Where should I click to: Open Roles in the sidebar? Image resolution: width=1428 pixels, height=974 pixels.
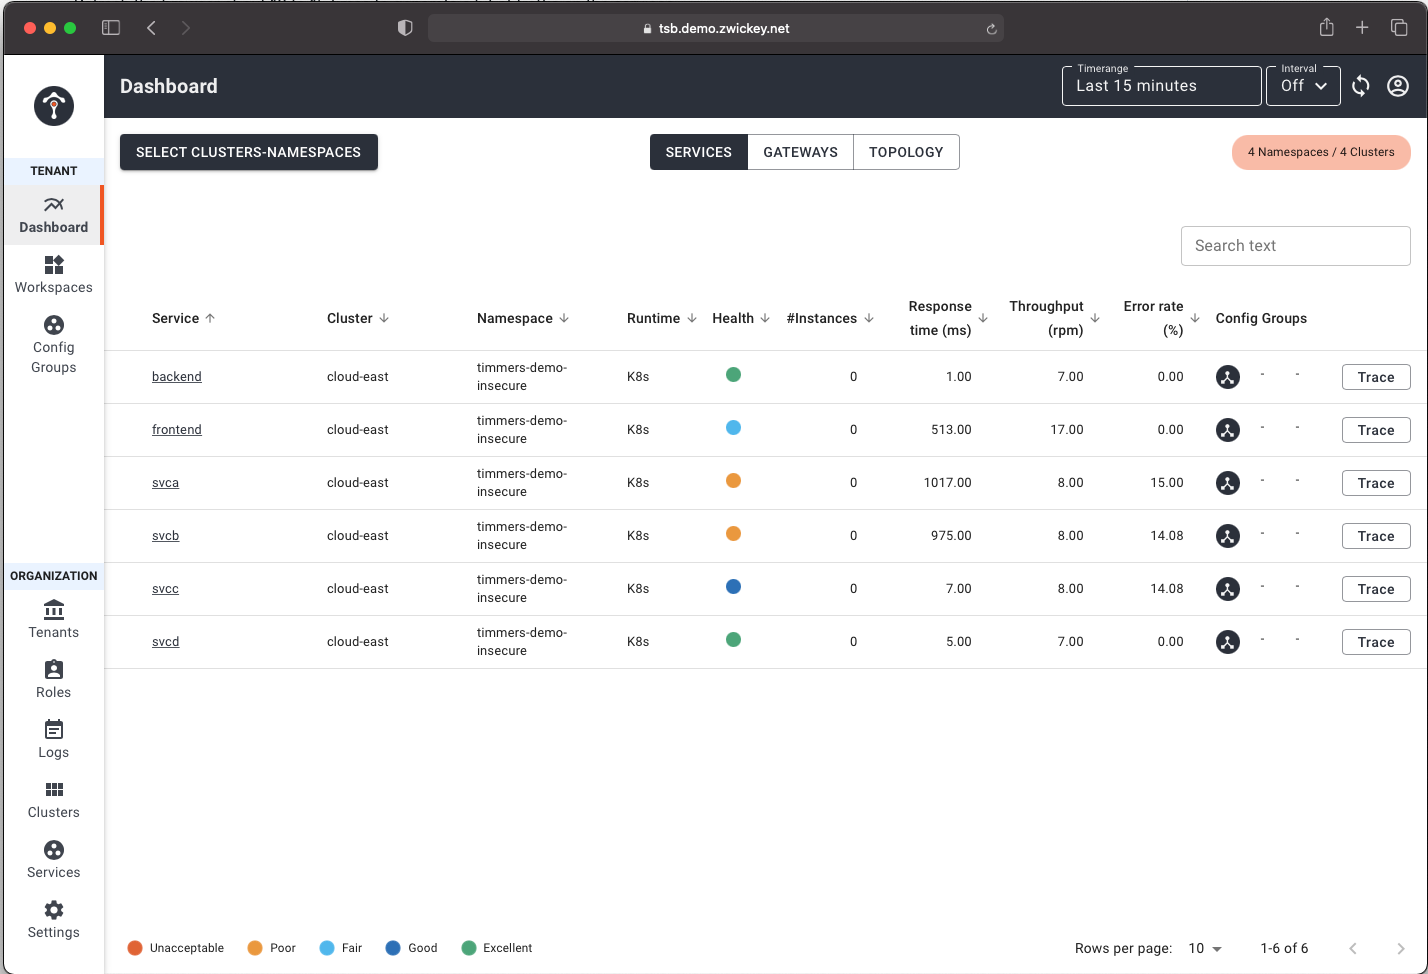(x=53, y=680)
